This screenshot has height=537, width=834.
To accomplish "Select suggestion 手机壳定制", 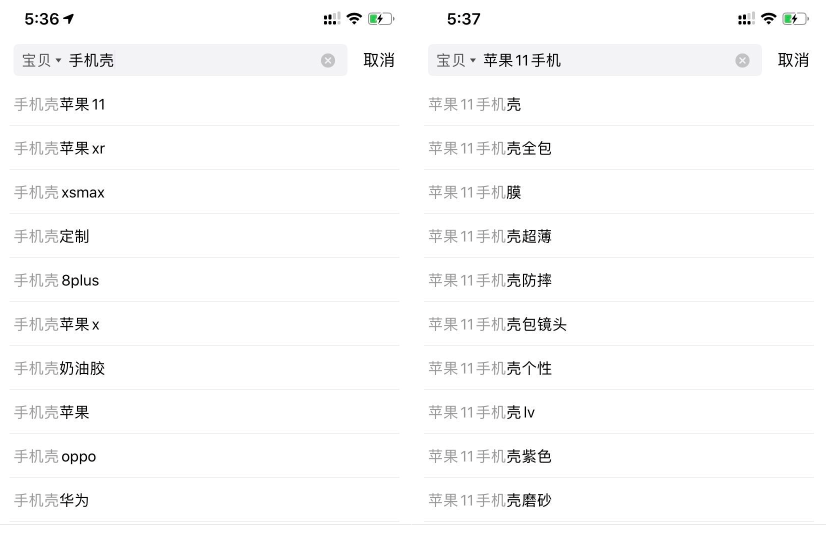I will [x=205, y=236].
